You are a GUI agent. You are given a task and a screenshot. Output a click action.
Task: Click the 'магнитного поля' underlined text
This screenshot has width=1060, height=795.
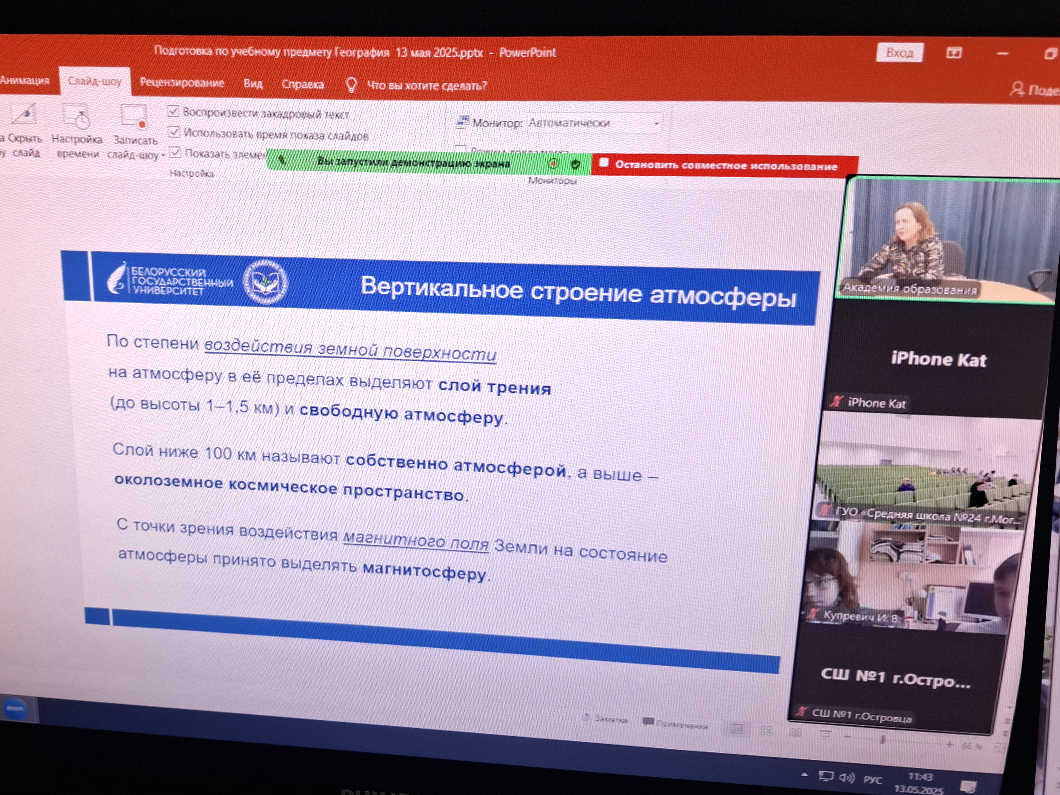click(416, 539)
